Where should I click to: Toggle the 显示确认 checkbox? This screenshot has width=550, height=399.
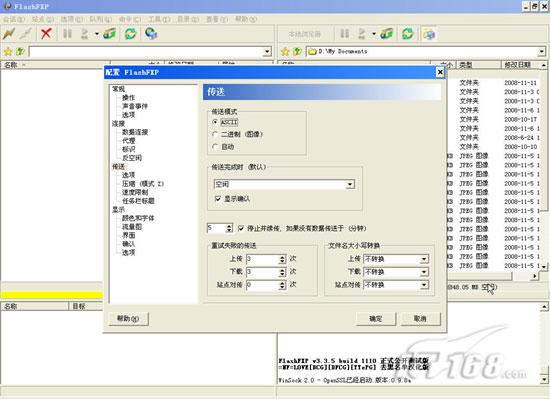[x=217, y=199]
